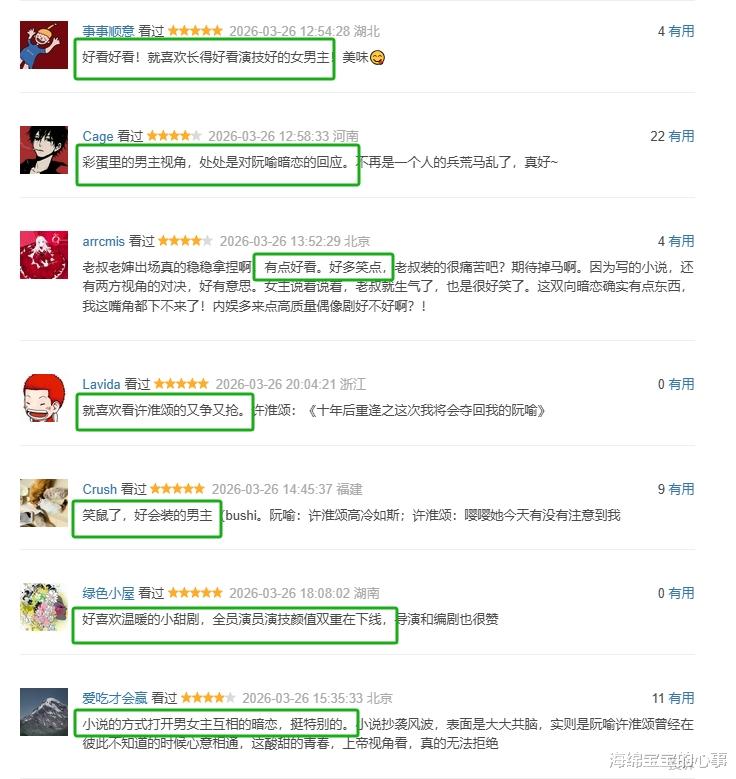
Task: Mark 爱吃才会赢's review as 有用
Action: (681, 698)
